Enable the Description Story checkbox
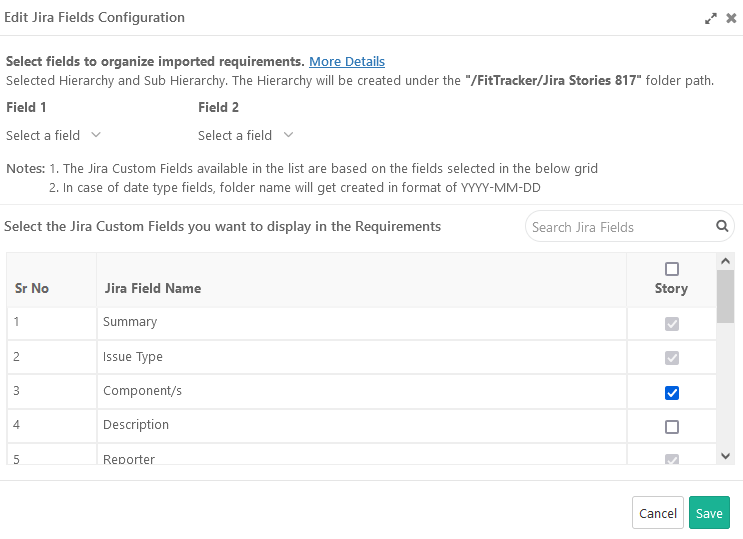 pyautogui.click(x=672, y=426)
